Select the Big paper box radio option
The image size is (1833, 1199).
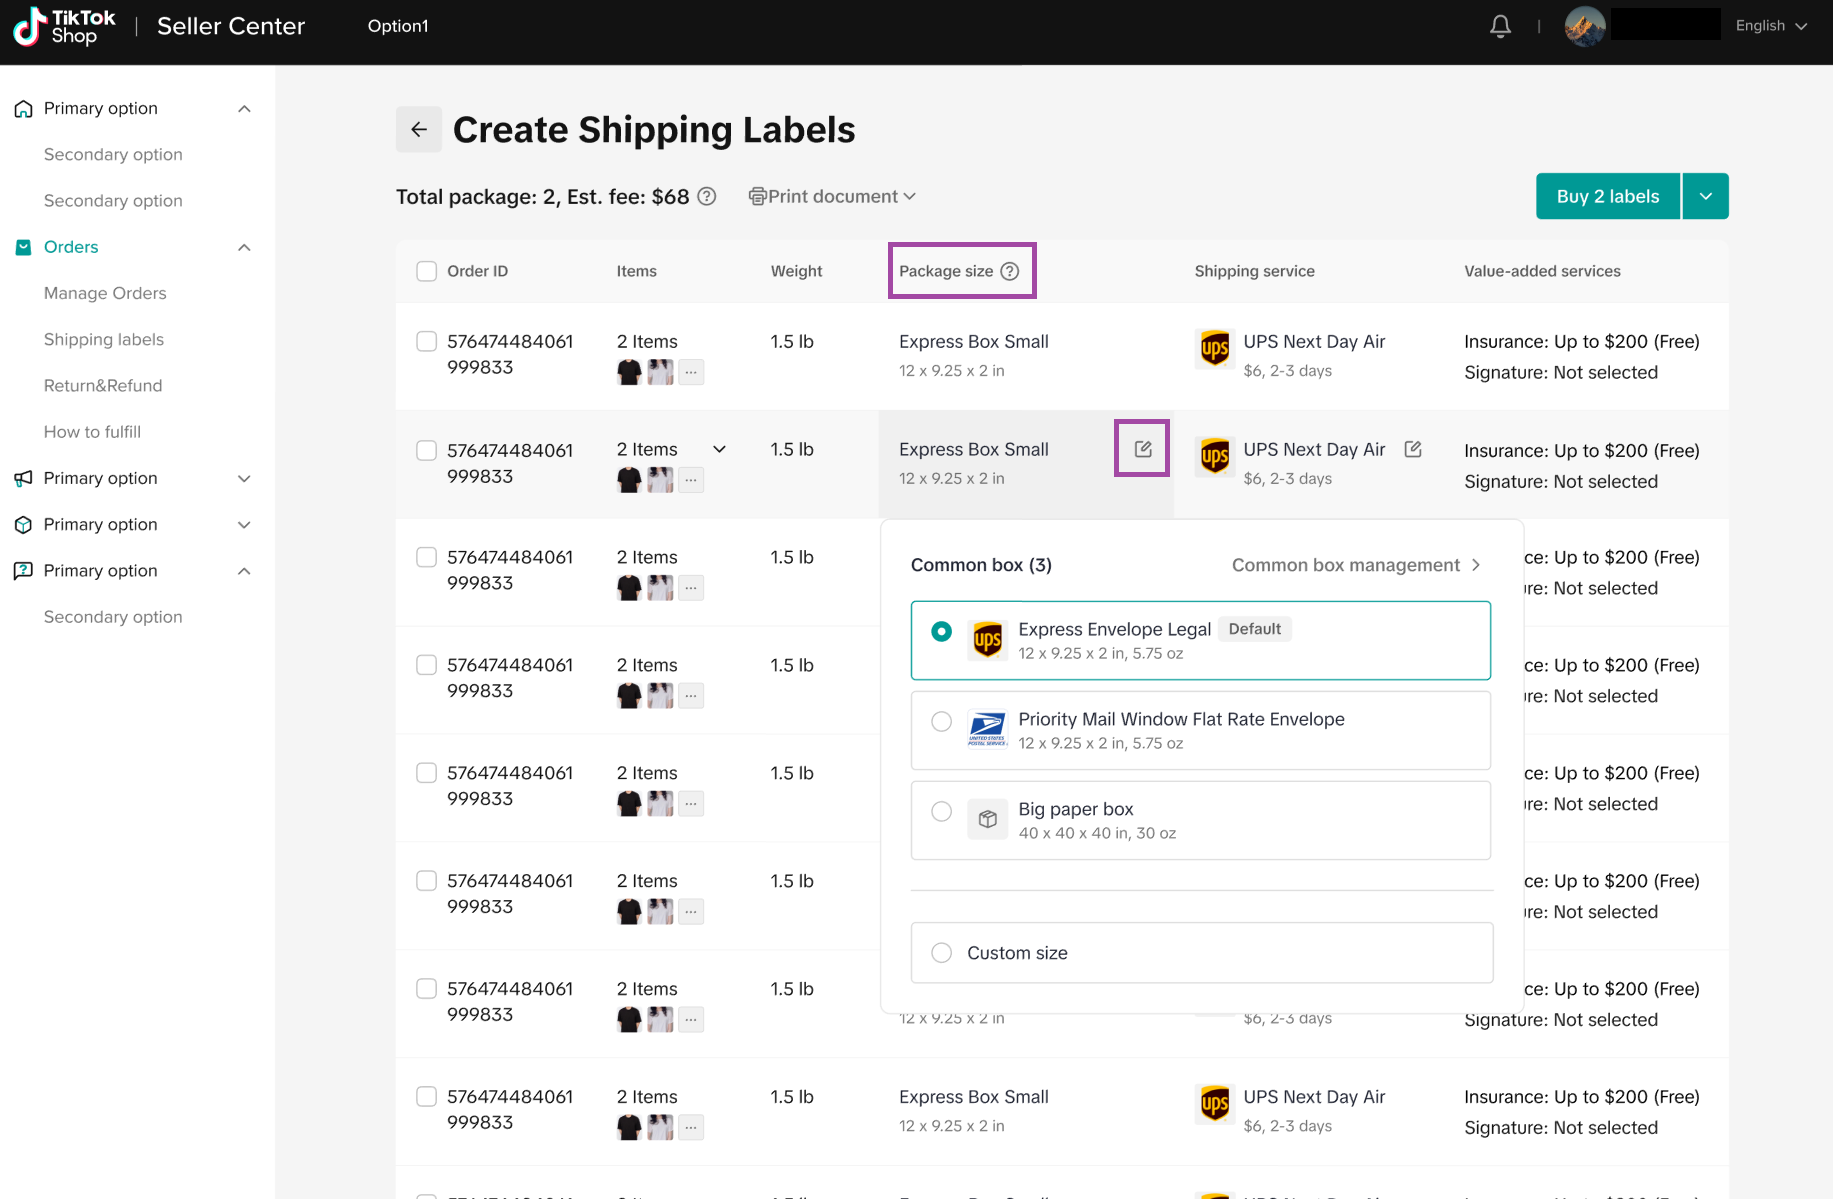click(x=941, y=811)
